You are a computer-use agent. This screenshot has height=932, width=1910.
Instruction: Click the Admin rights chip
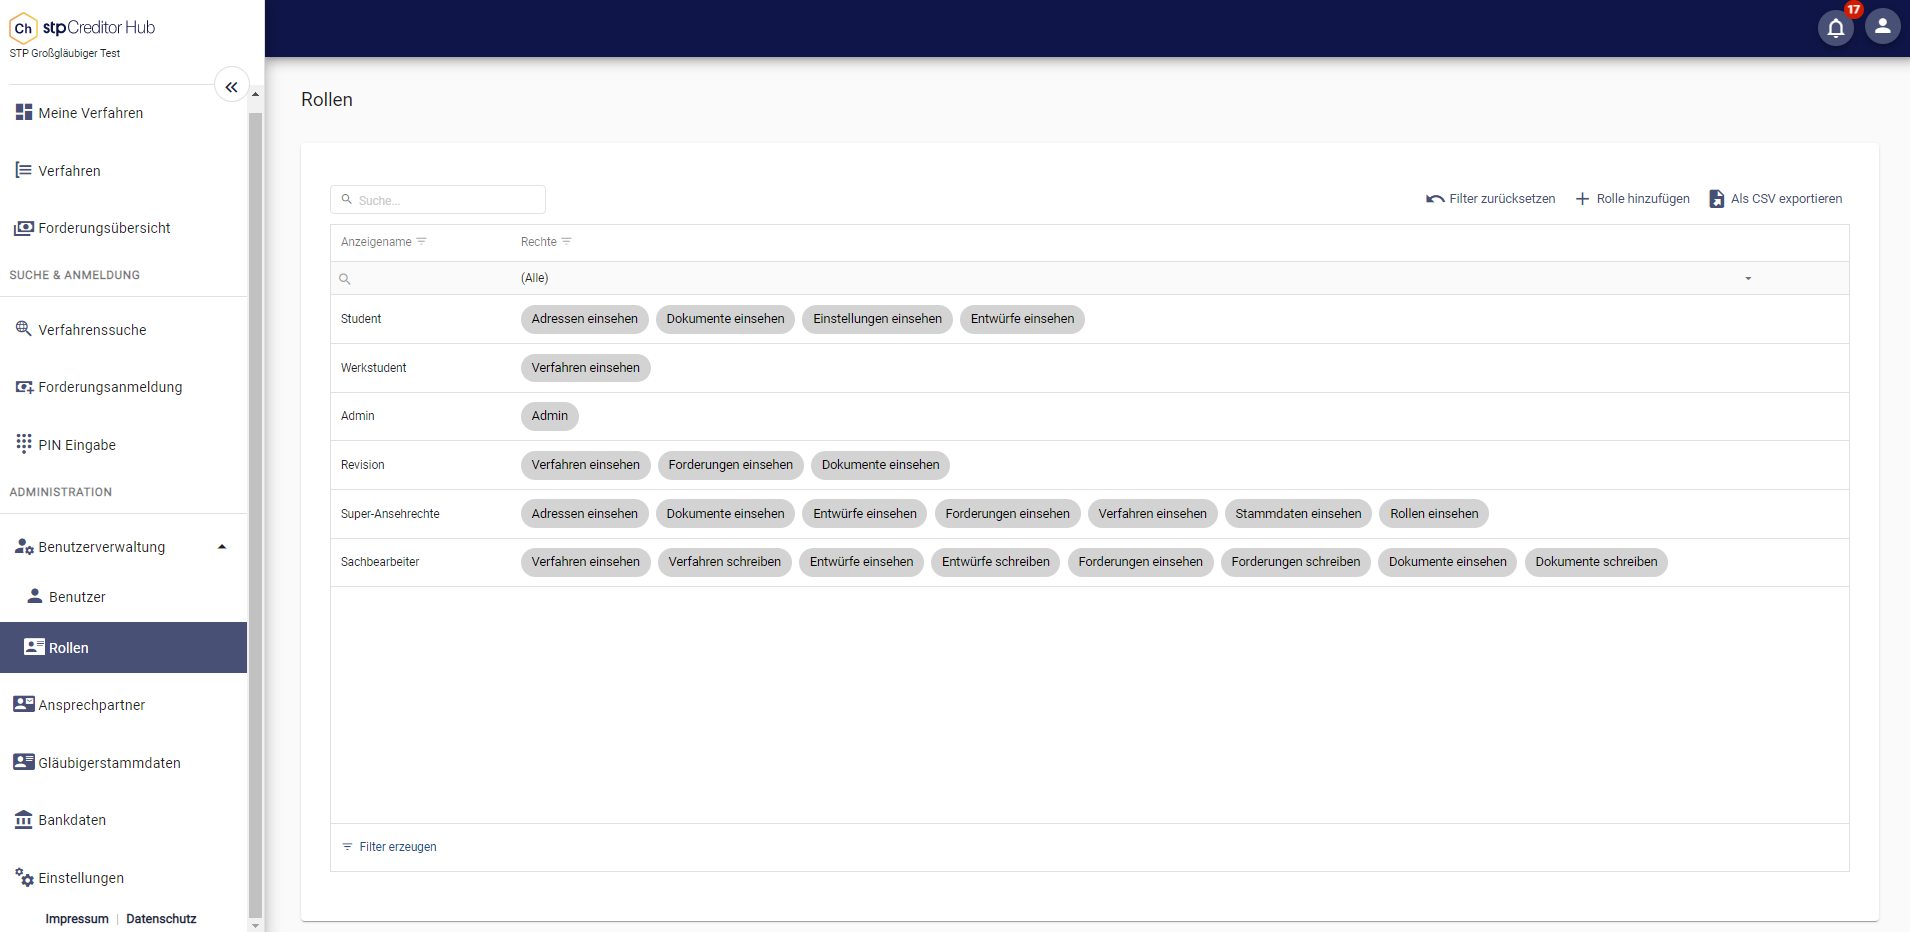coord(550,416)
